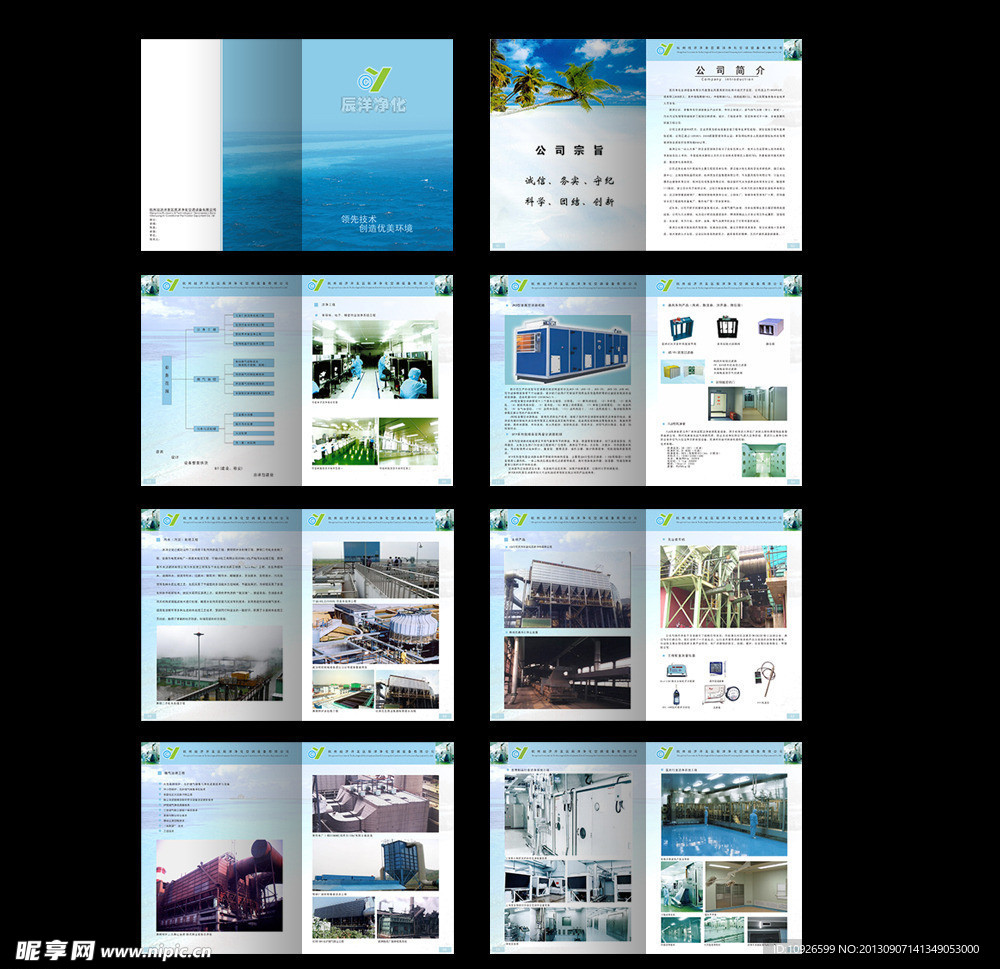Click the blue air handling unit image
Image resolution: width=1000 pixels, height=969 pixels.
(x=568, y=349)
